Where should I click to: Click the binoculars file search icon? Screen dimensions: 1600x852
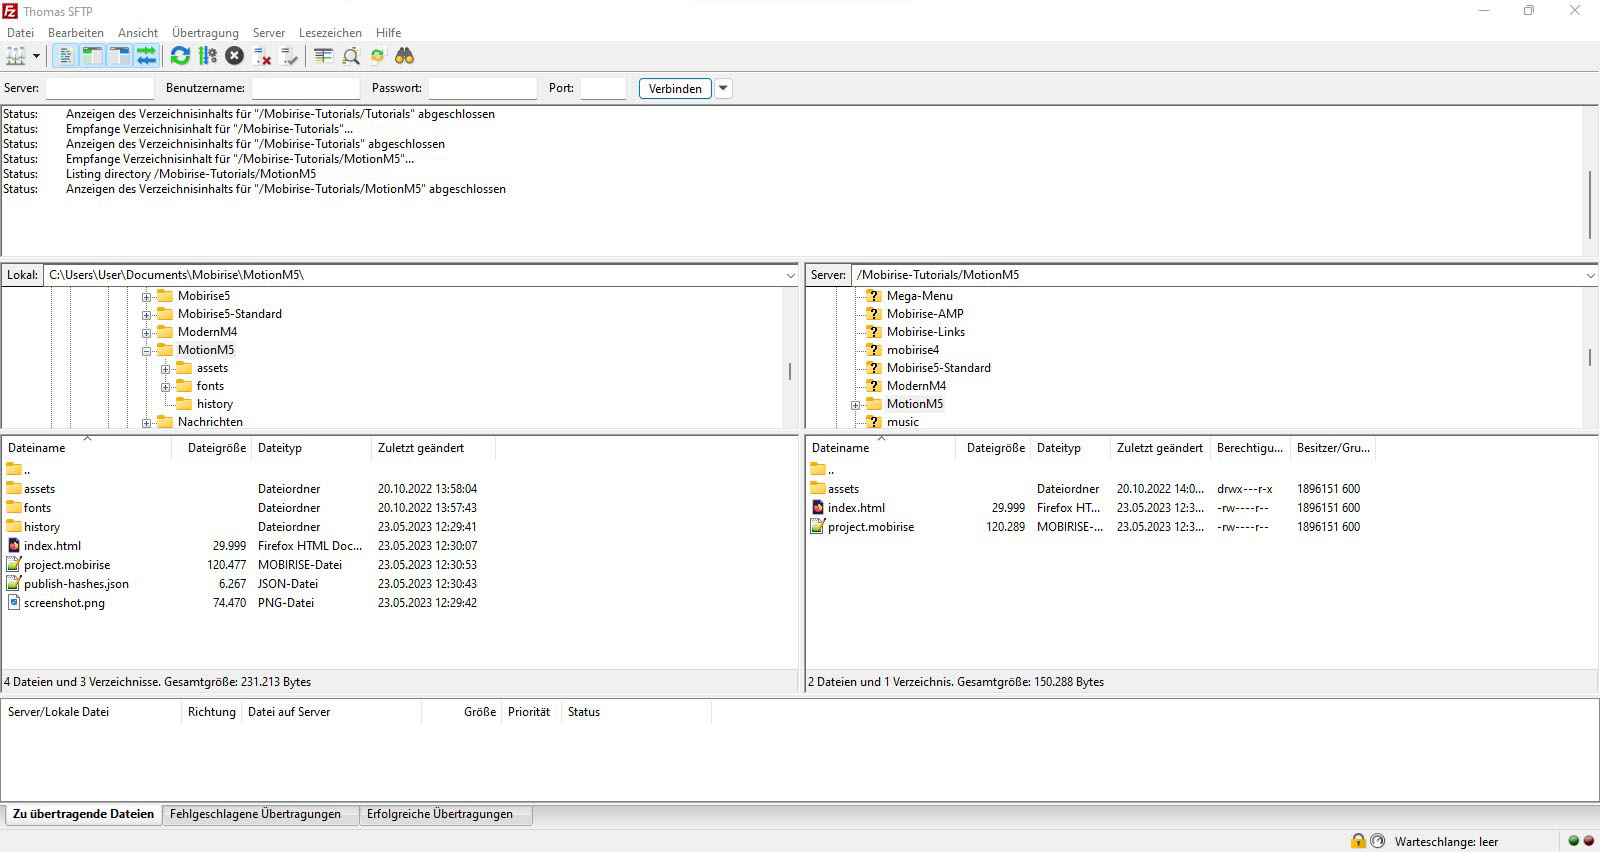coord(404,56)
